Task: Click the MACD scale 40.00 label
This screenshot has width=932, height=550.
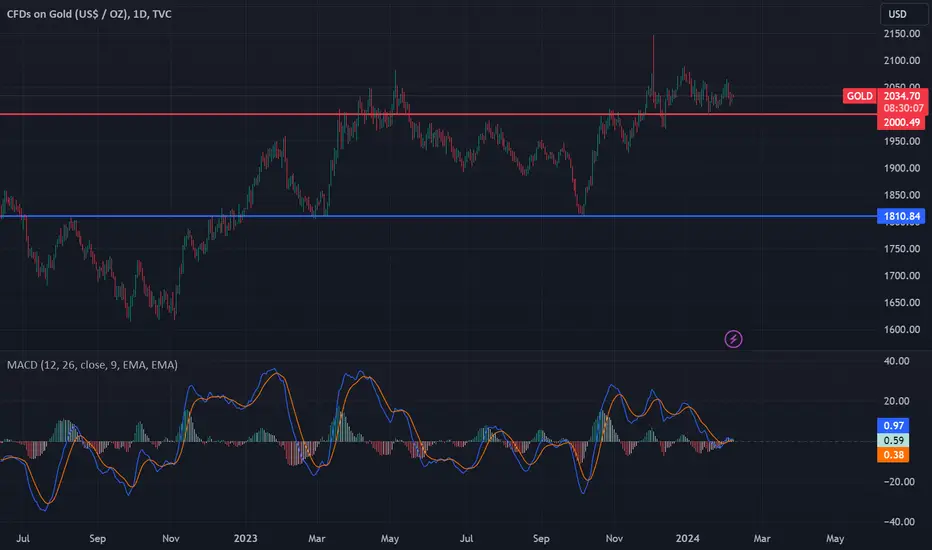Action: pos(896,361)
